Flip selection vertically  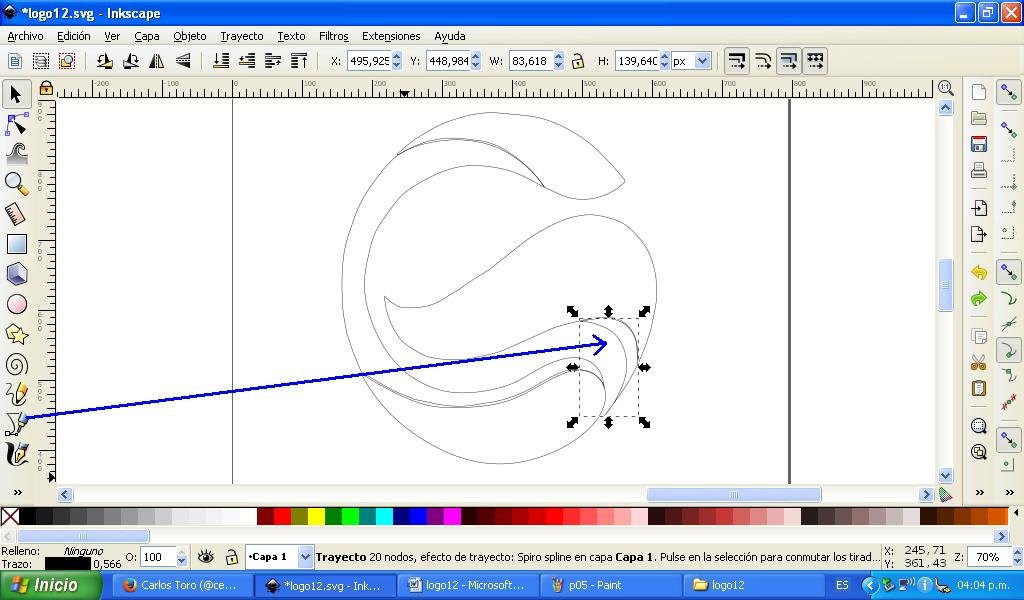(x=183, y=61)
